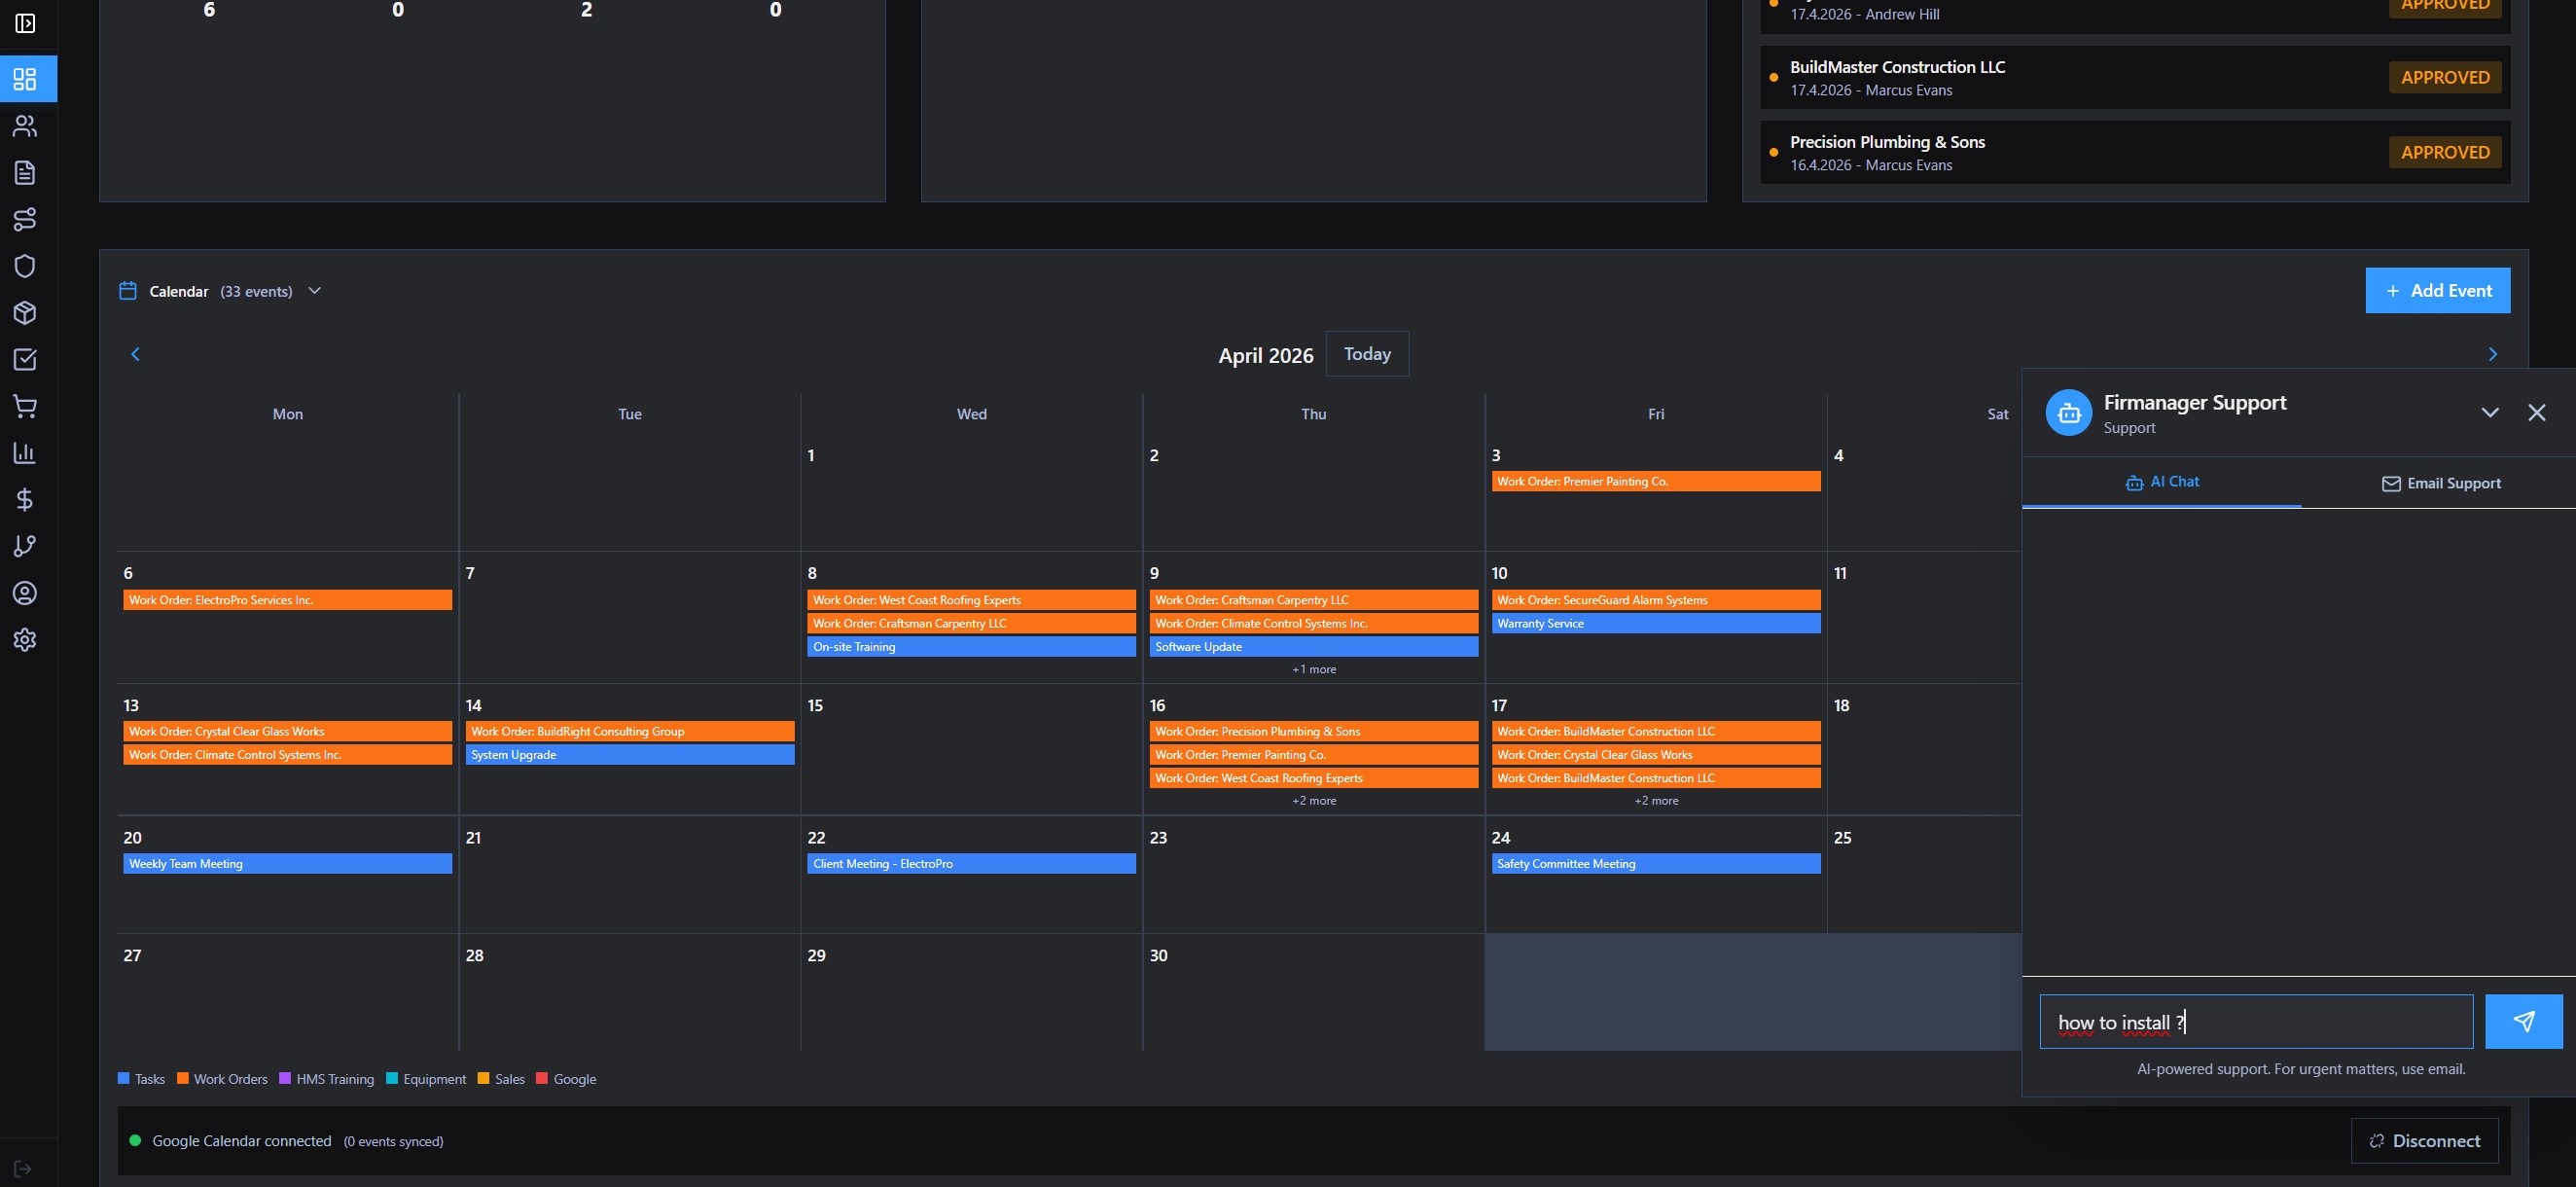Open Client Meeting - ElectroPro event
This screenshot has height=1187, width=2576.
pyautogui.click(x=971, y=863)
